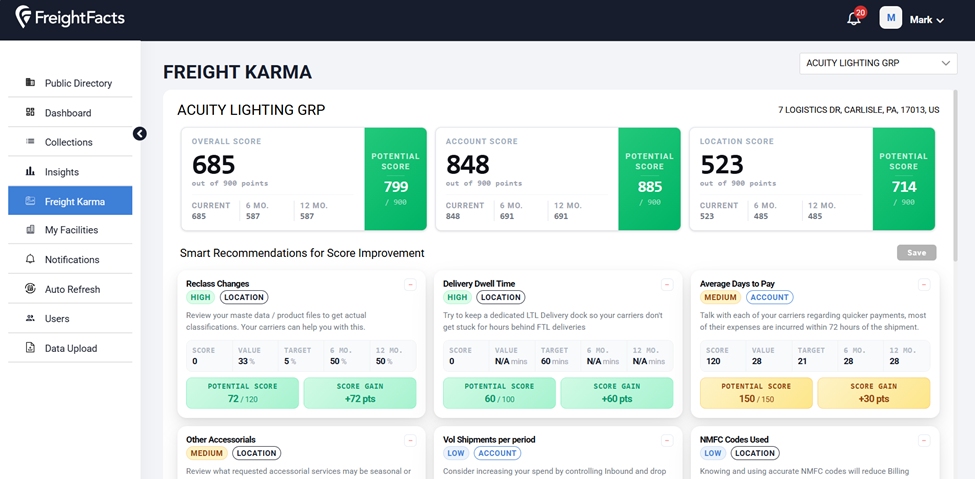Navigate to Insights menu item
975x479 pixels.
70,172
